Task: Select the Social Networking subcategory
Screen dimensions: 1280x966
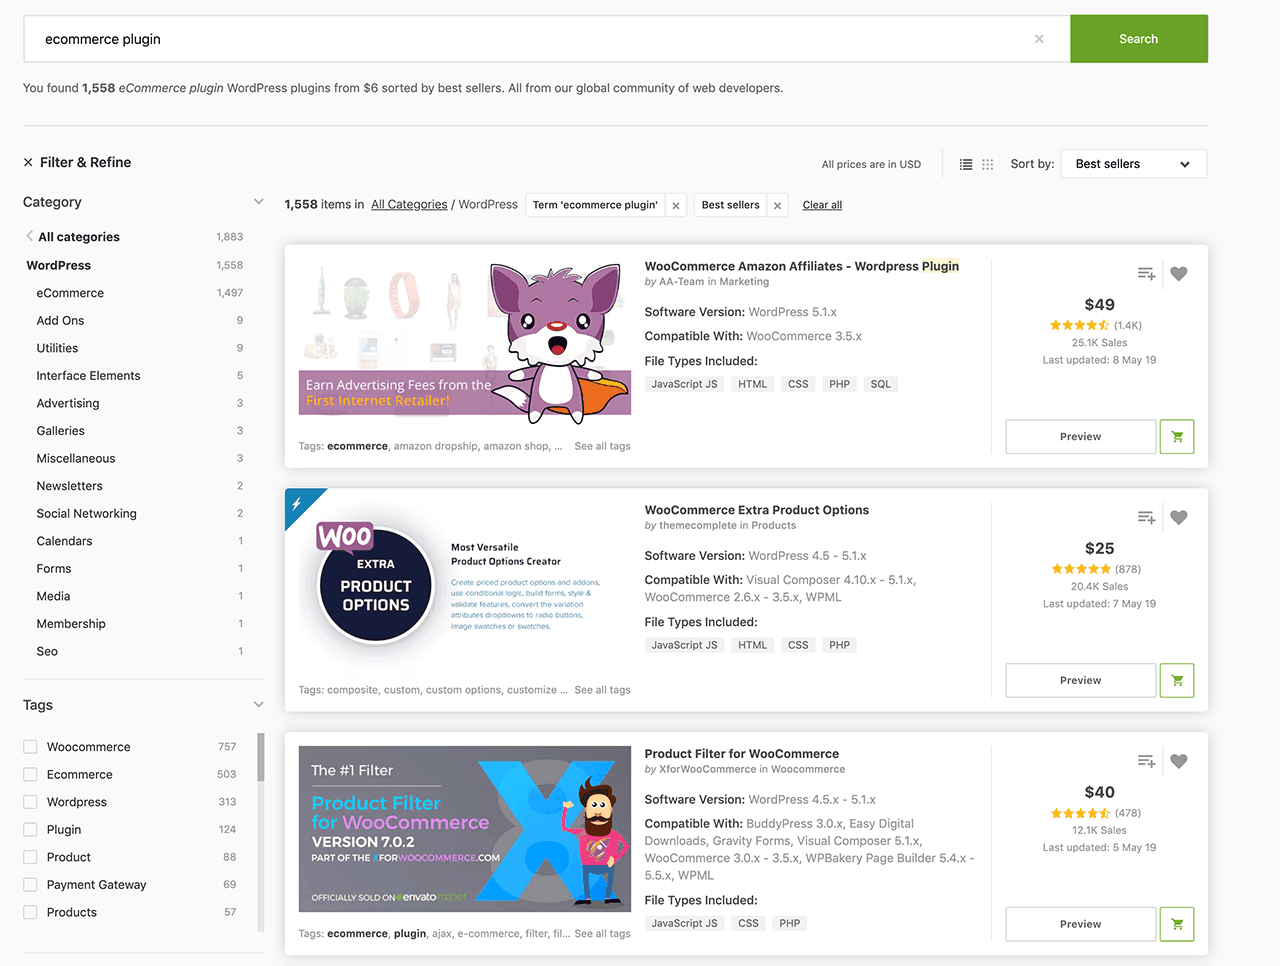Action: (86, 513)
